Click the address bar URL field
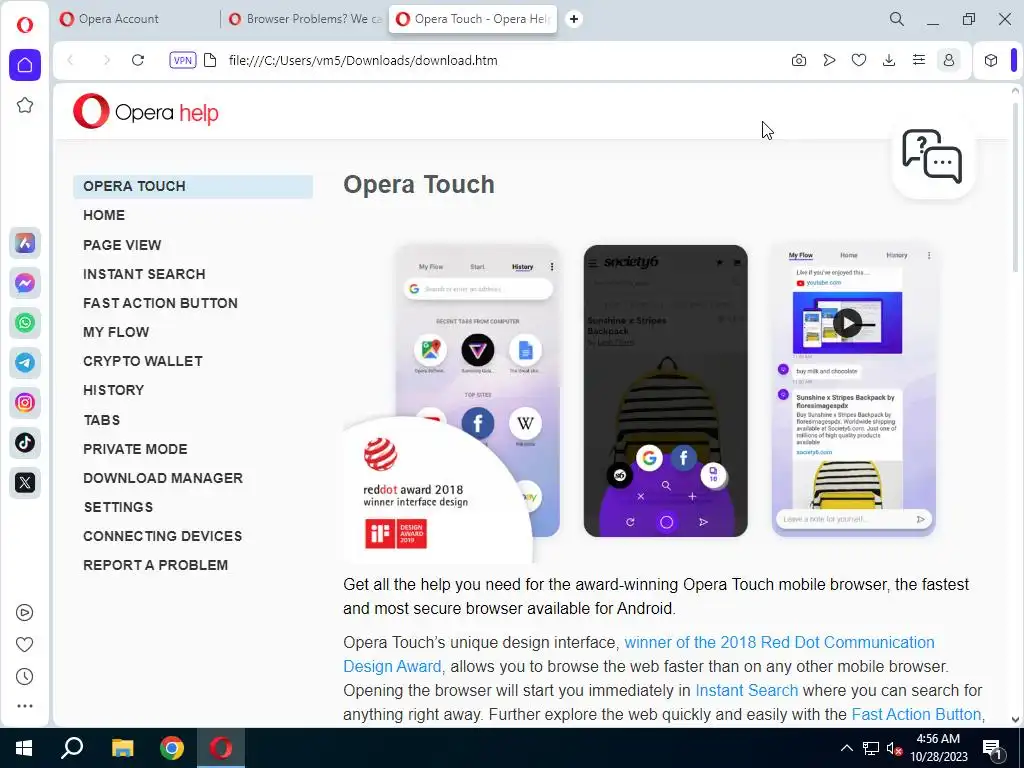 362,60
